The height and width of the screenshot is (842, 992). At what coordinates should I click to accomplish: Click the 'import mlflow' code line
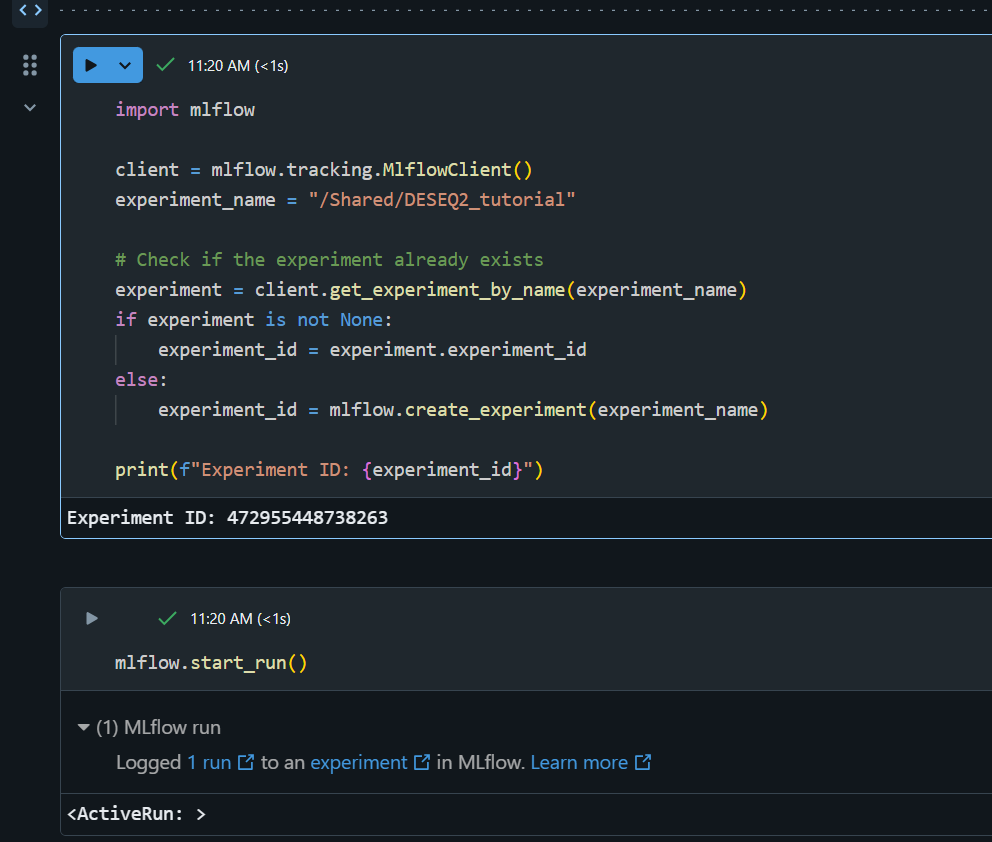[185, 109]
